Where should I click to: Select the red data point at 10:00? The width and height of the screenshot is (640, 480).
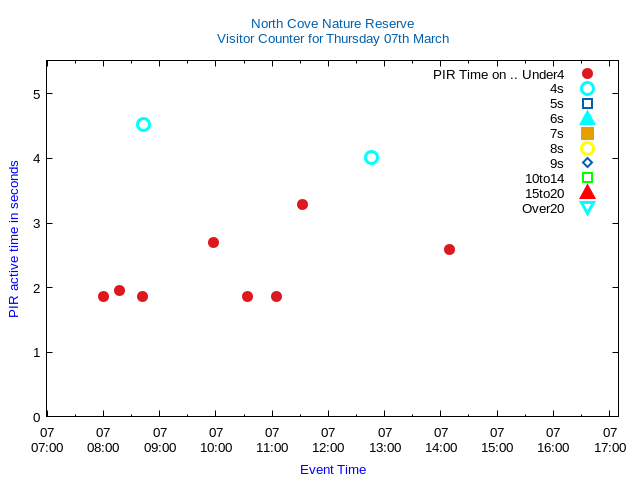coord(213,242)
